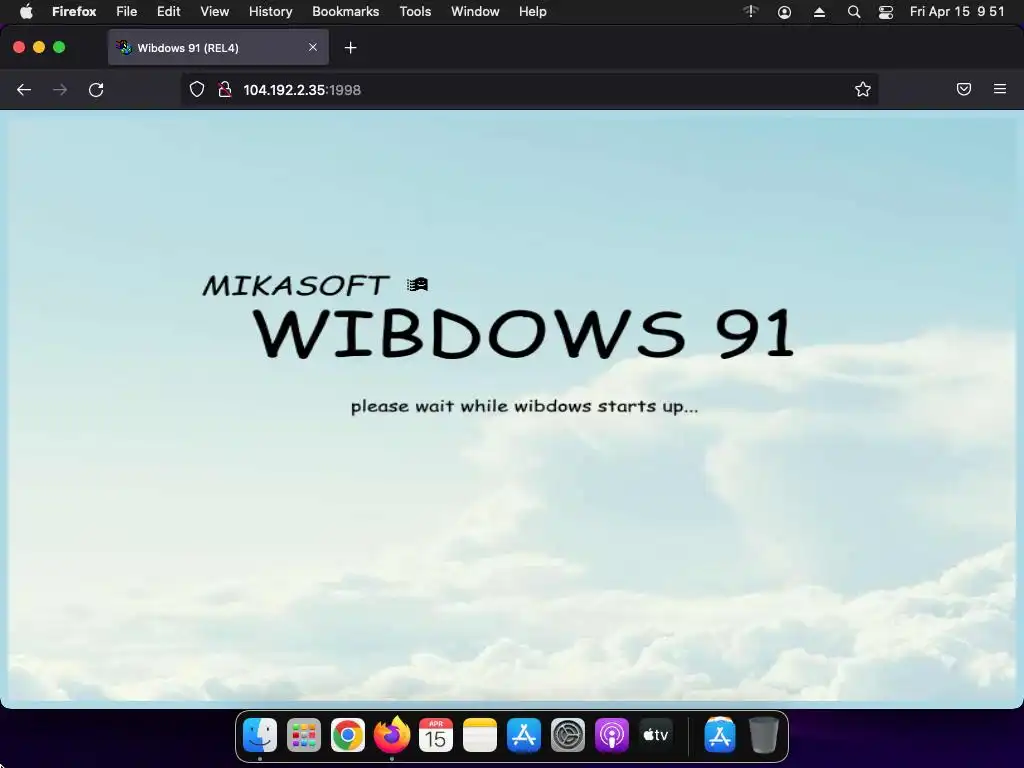This screenshot has height=768, width=1024.
Task: Click the forward navigation arrow
Action: point(60,89)
